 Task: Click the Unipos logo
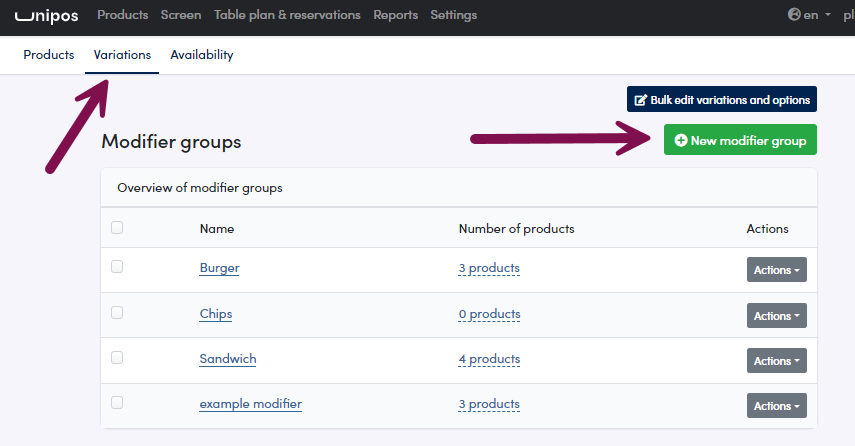46,16
